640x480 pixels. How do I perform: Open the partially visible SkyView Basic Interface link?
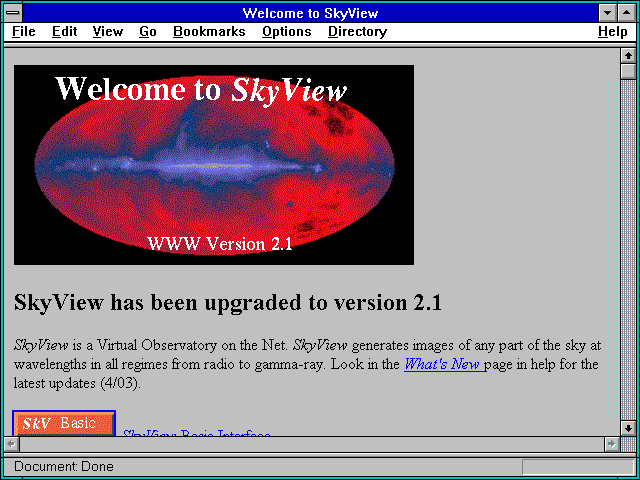click(197, 433)
